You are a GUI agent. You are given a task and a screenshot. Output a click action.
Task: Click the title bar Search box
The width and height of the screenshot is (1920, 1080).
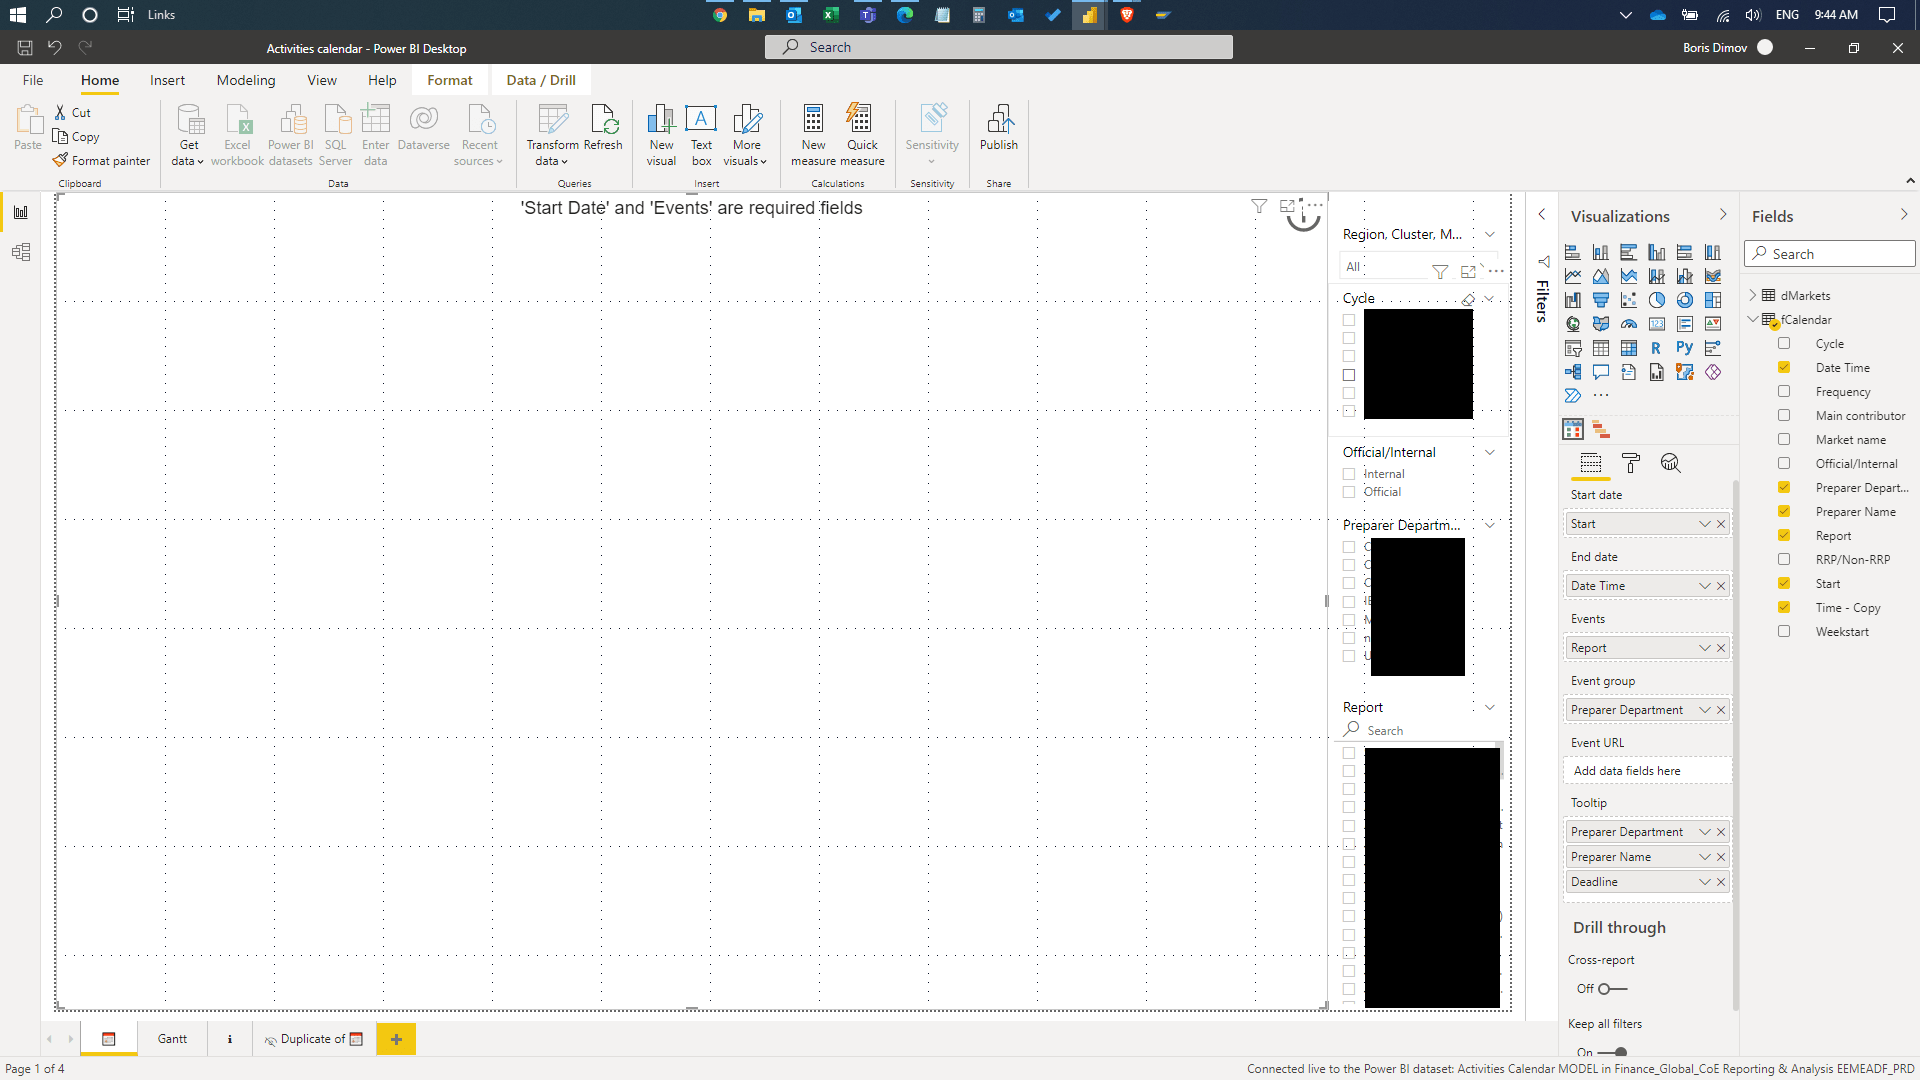coord(998,47)
